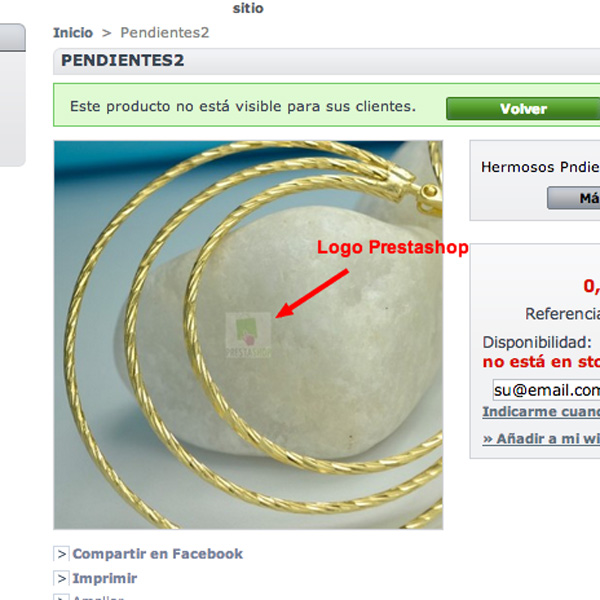Click the Pendientes2 breadcrumb text

click(165, 33)
